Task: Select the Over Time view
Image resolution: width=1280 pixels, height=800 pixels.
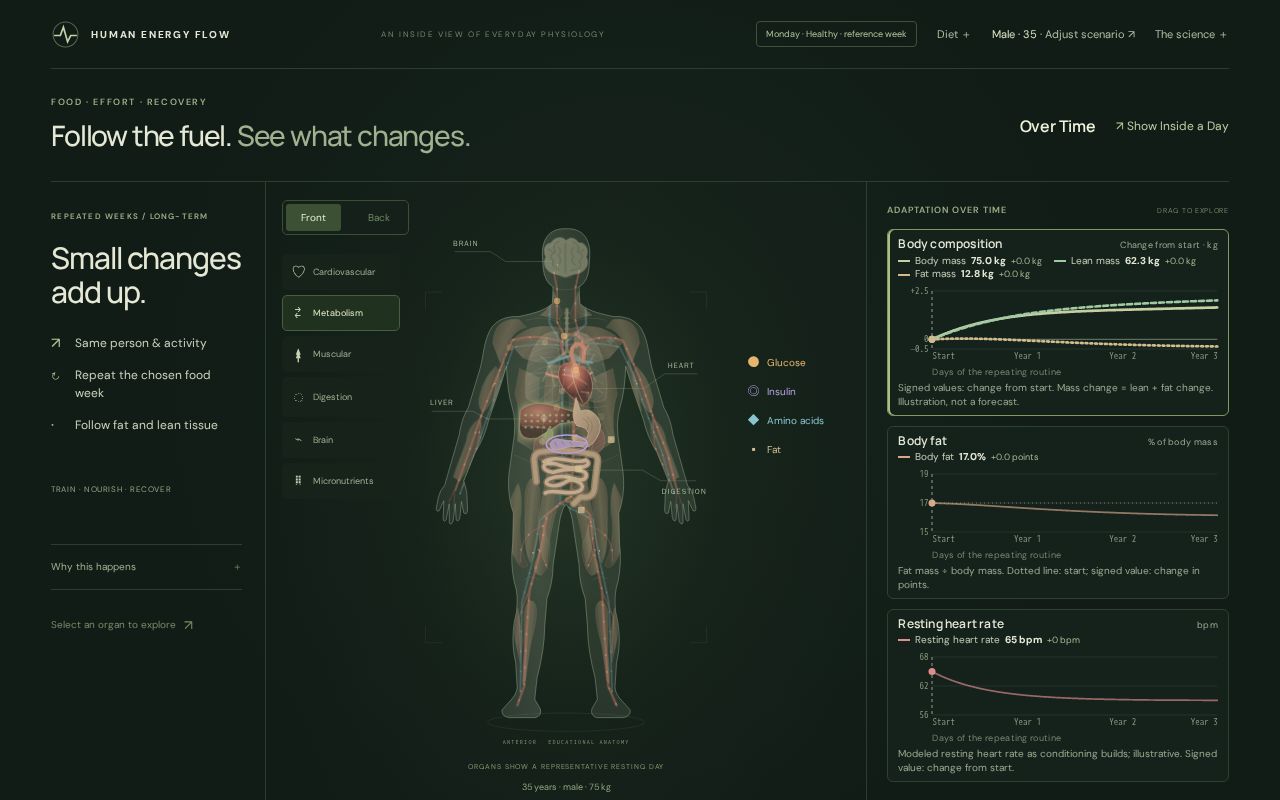Action: coord(1057,126)
